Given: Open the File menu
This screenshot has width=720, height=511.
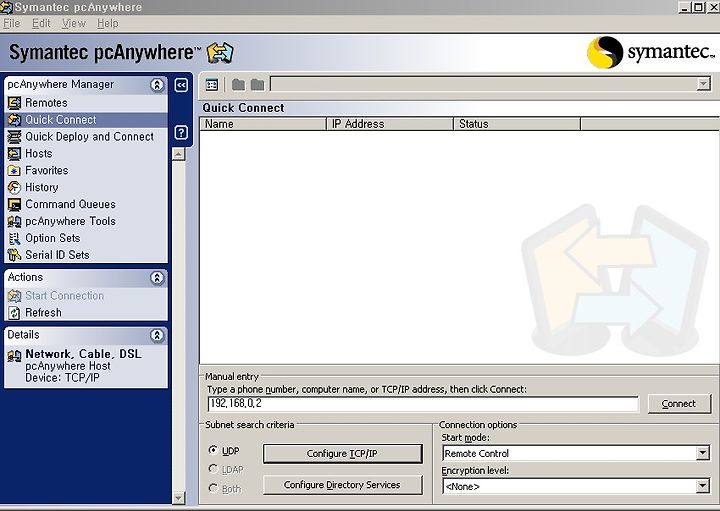Looking at the screenshot, I should [x=12, y=23].
